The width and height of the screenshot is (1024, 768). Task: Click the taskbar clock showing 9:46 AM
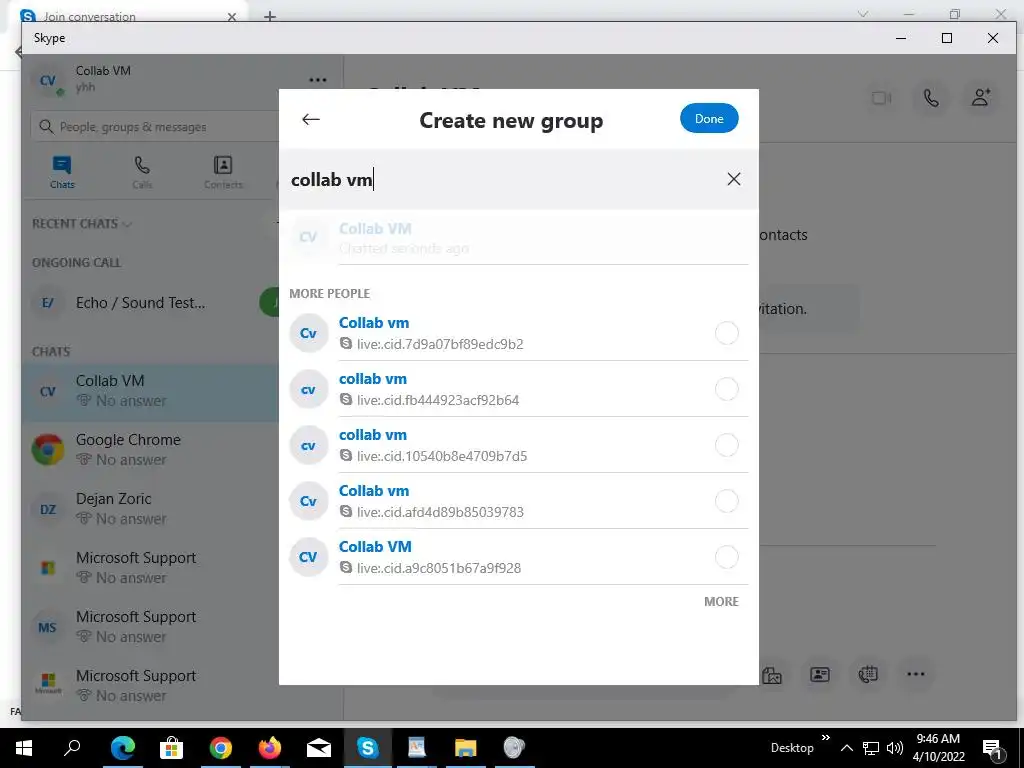[x=938, y=748]
